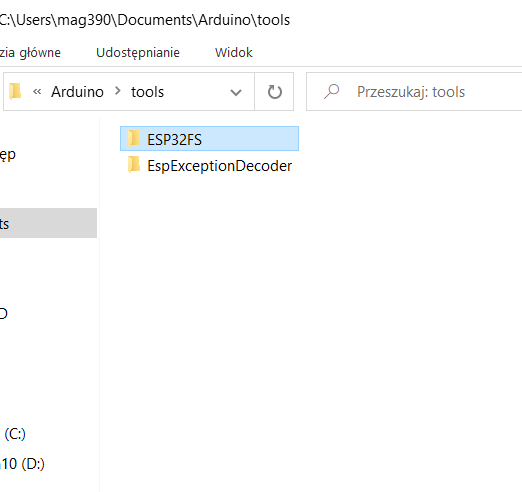This screenshot has height=492, width=522.
Task: Click the folder icon in the address bar
Action: point(15,91)
